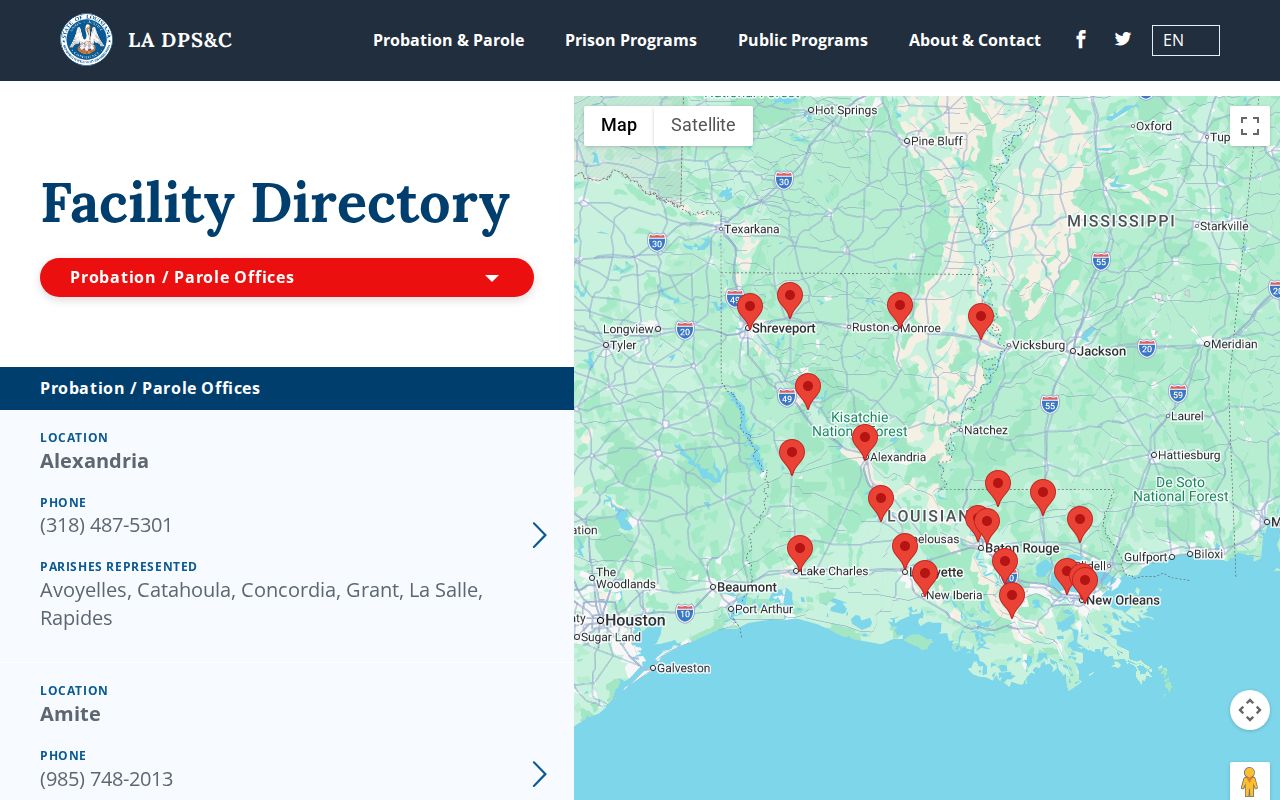Expand Amite office details chevron
This screenshot has height=800, width=1280.
[x=539, y=774]
